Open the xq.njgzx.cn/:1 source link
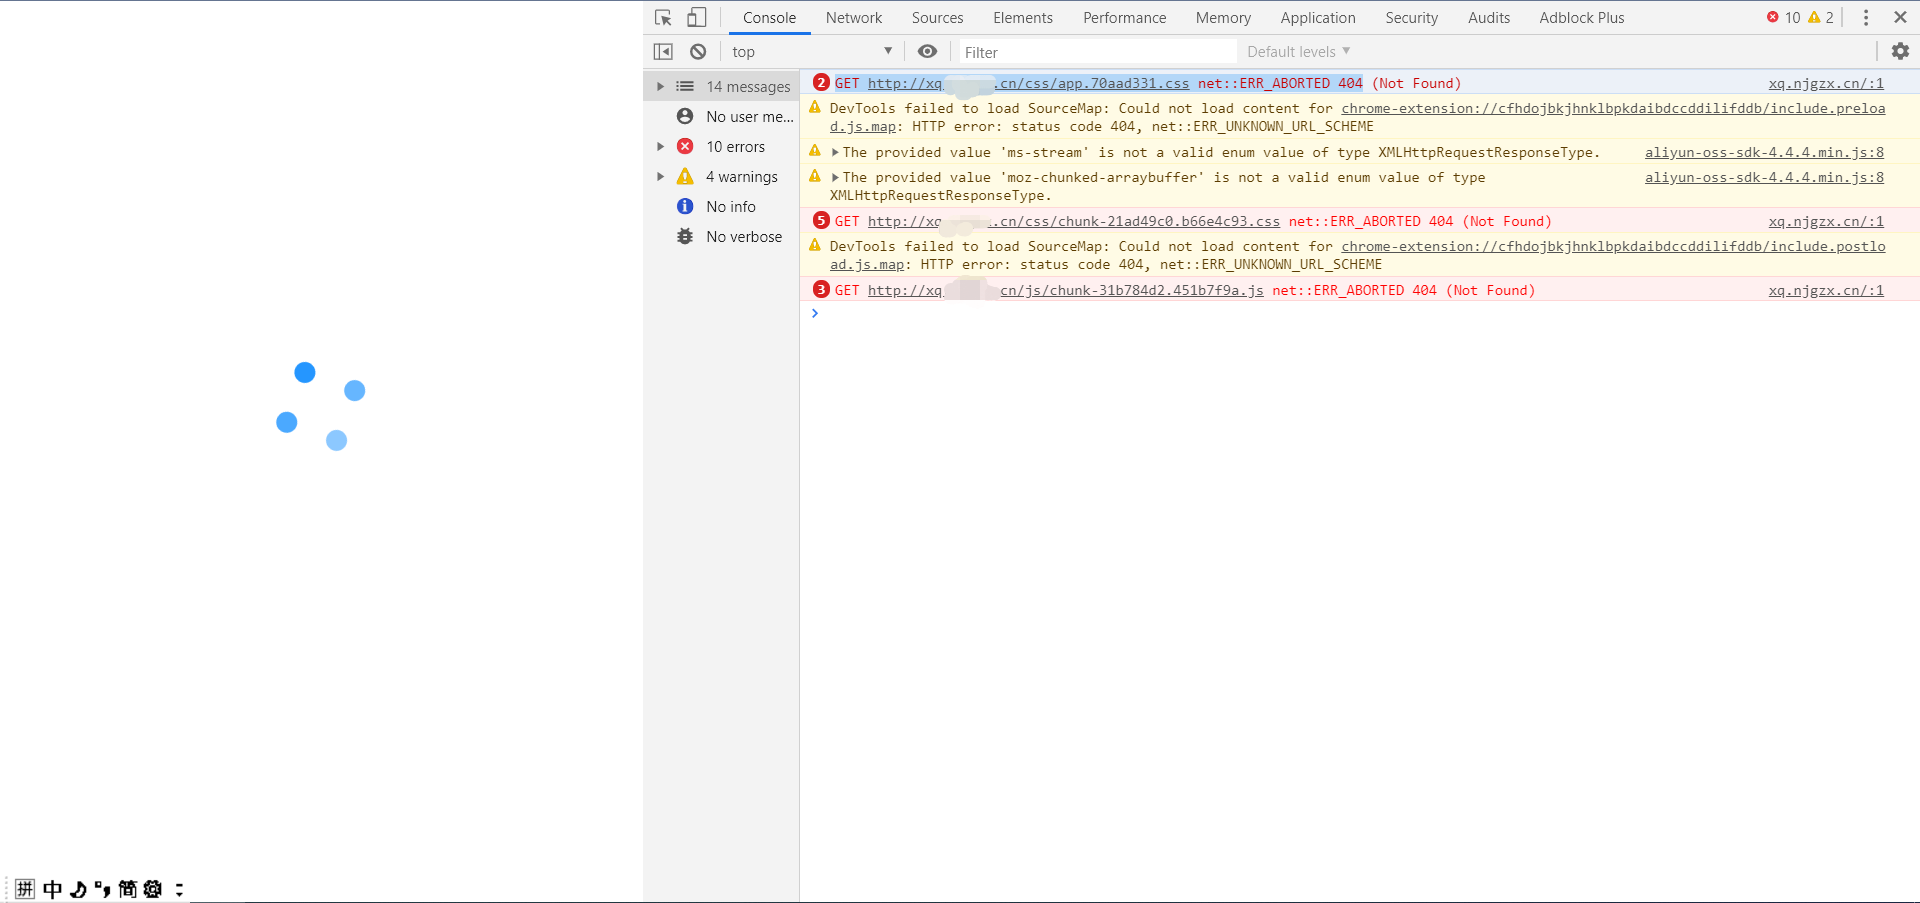1920x903 pixels. point(1826,83)
